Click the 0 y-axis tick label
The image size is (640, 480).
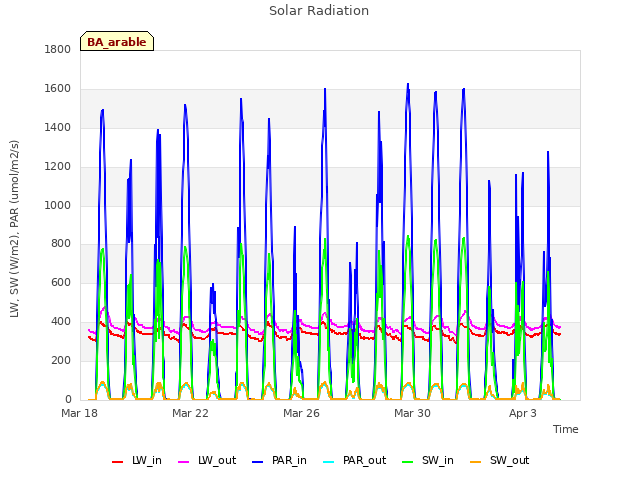(68, 399)
